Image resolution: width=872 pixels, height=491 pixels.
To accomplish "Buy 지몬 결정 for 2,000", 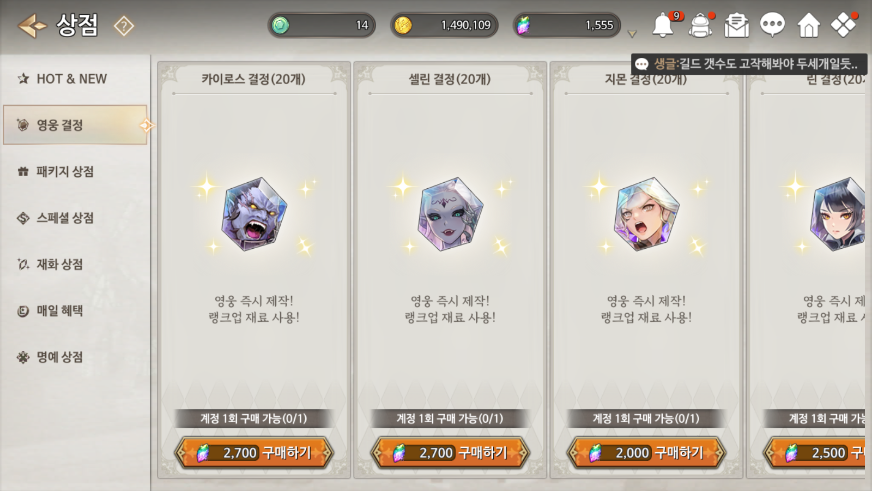I will [x=646, y=453].
